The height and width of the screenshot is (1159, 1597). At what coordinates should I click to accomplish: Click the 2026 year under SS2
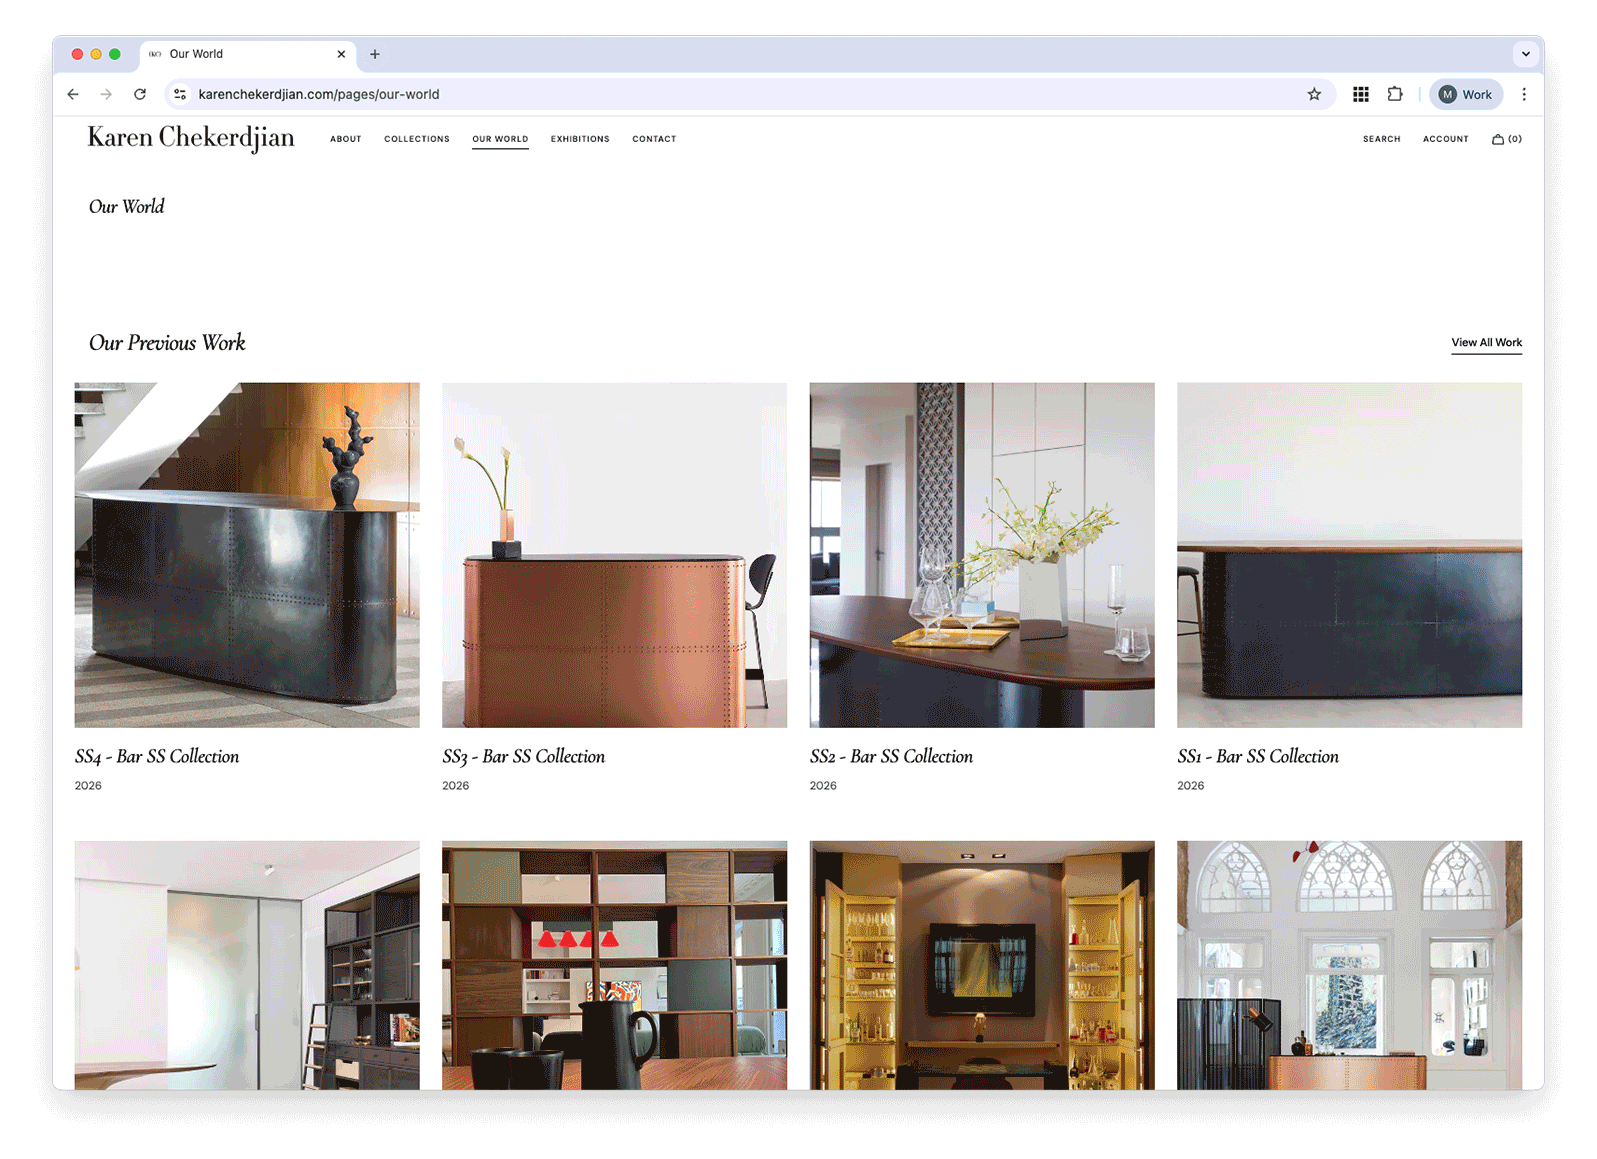(823, 786)
